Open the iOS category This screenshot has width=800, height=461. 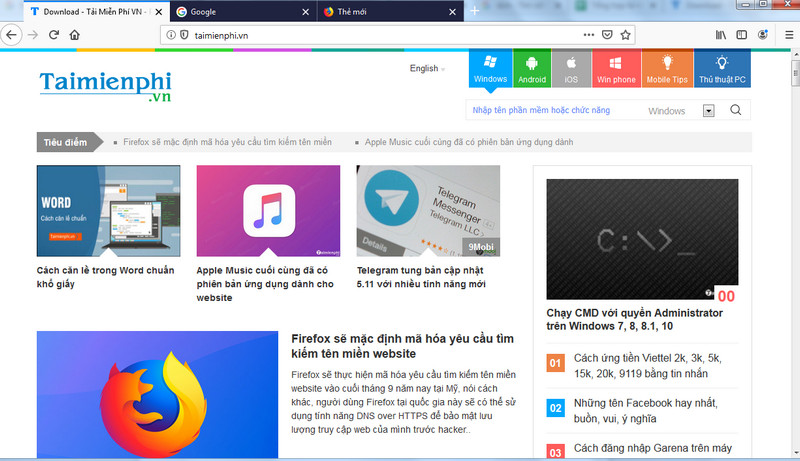(571, 69)
